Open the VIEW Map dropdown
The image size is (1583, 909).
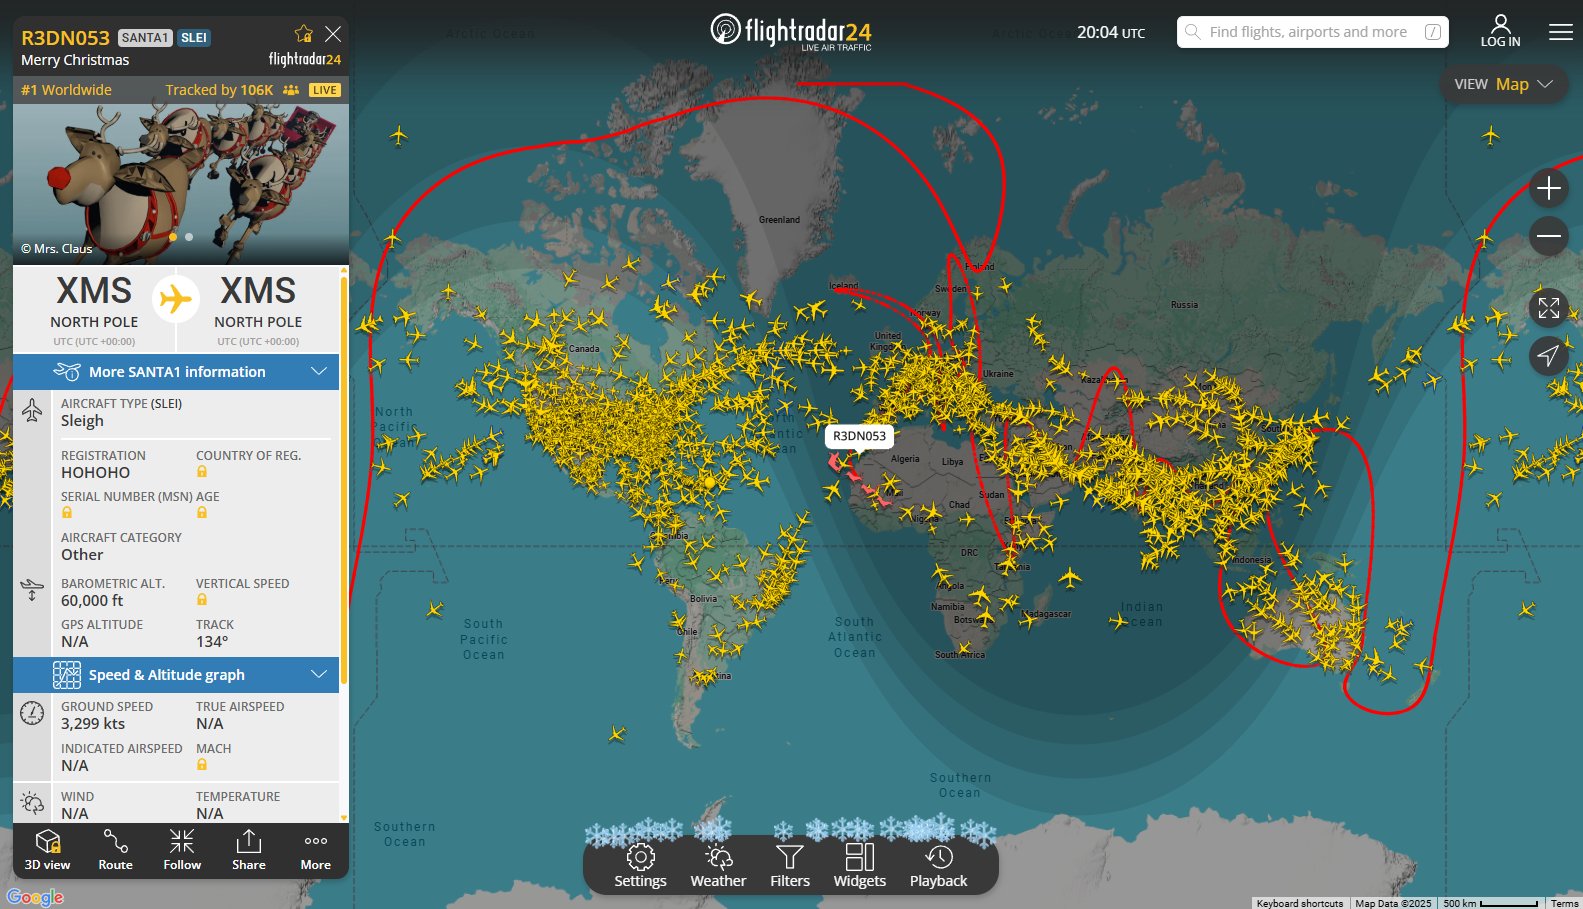pyautogui.click(x=1503, y=84)
